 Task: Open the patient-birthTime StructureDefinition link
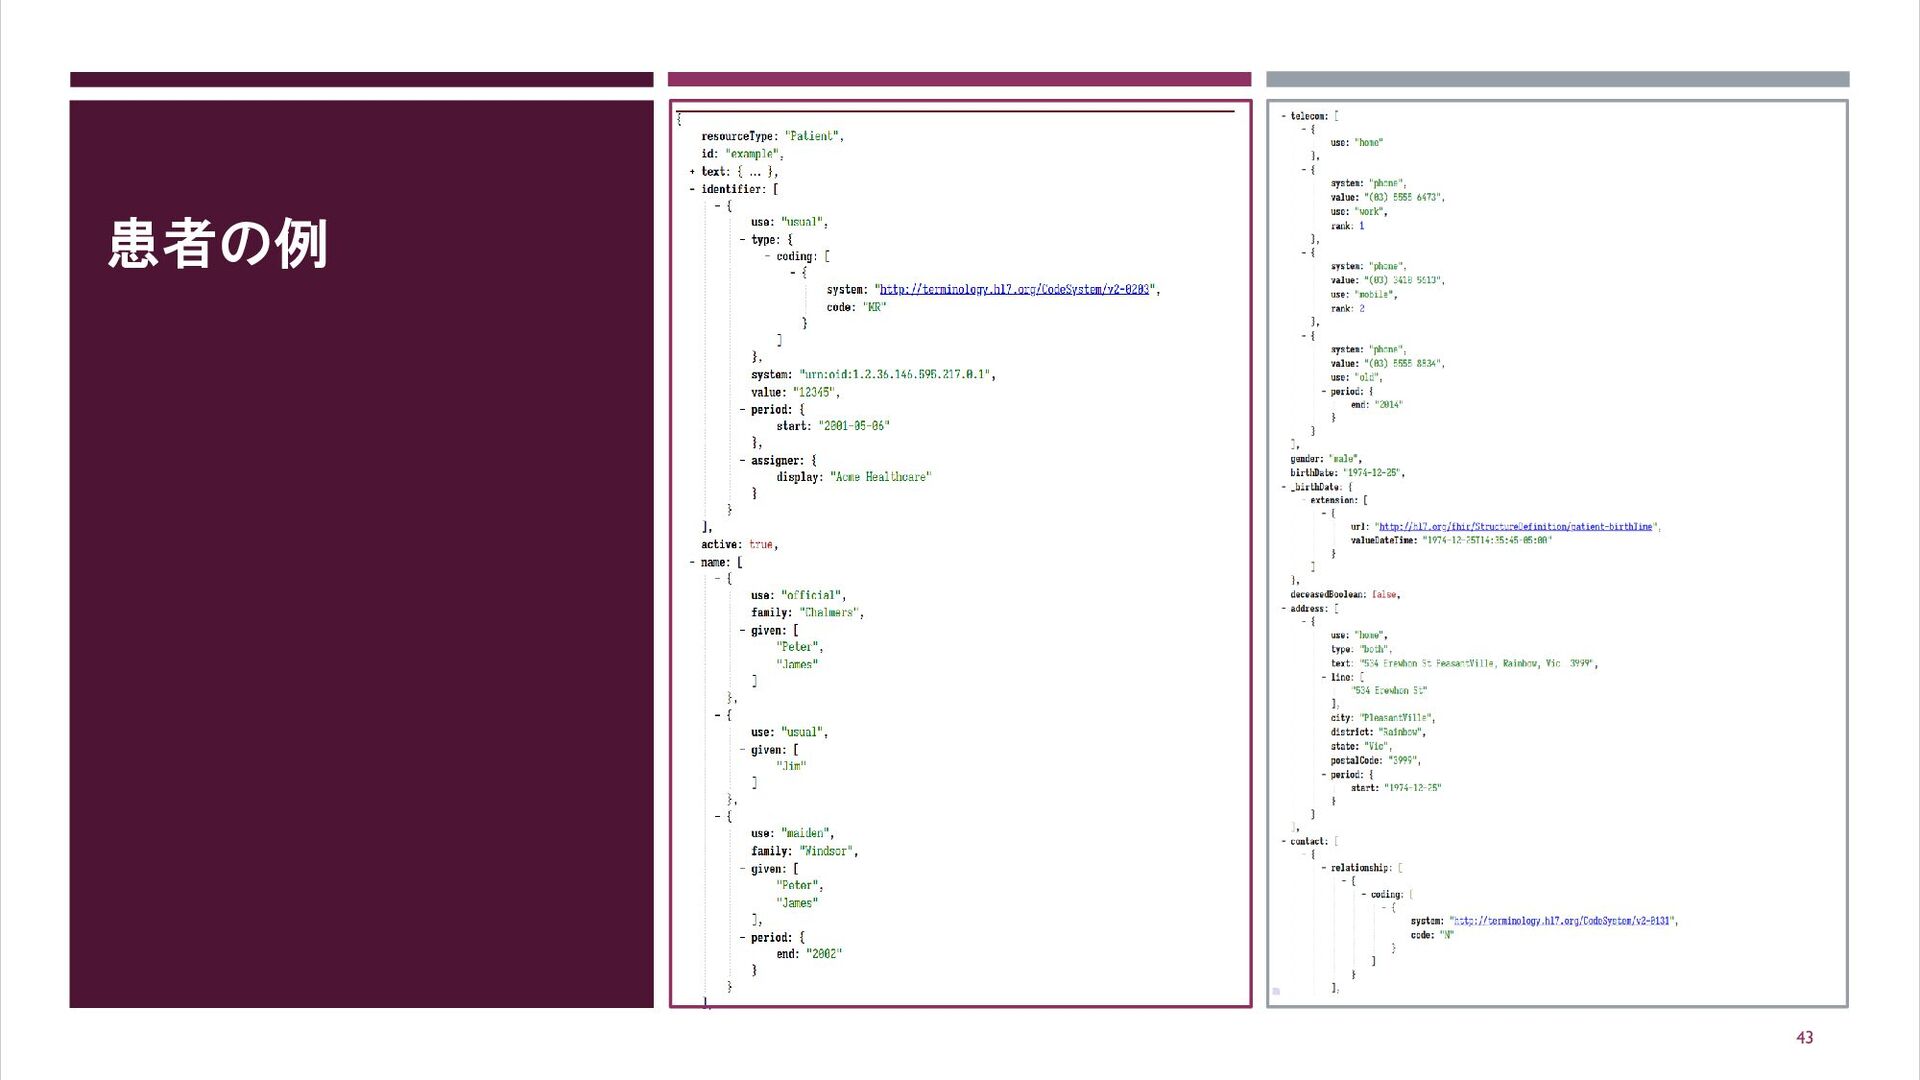[1515, 527]
